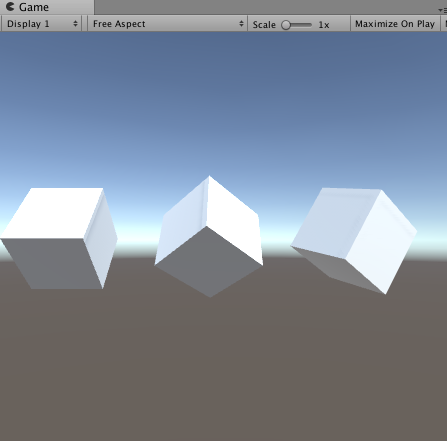This screenshot has width=447, height=441.
Task: Click the Scale label
Action: pyautogui.click(x=264, y=25)
